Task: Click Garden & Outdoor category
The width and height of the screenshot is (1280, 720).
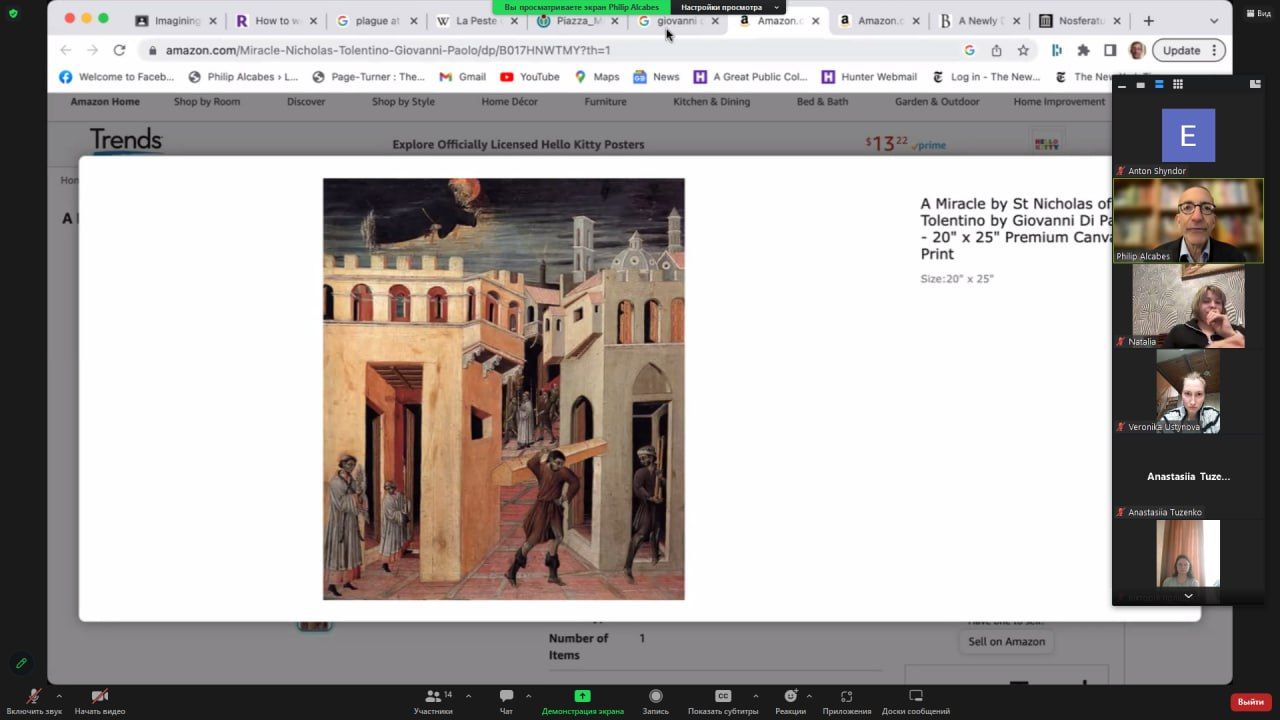Action: 937,102
